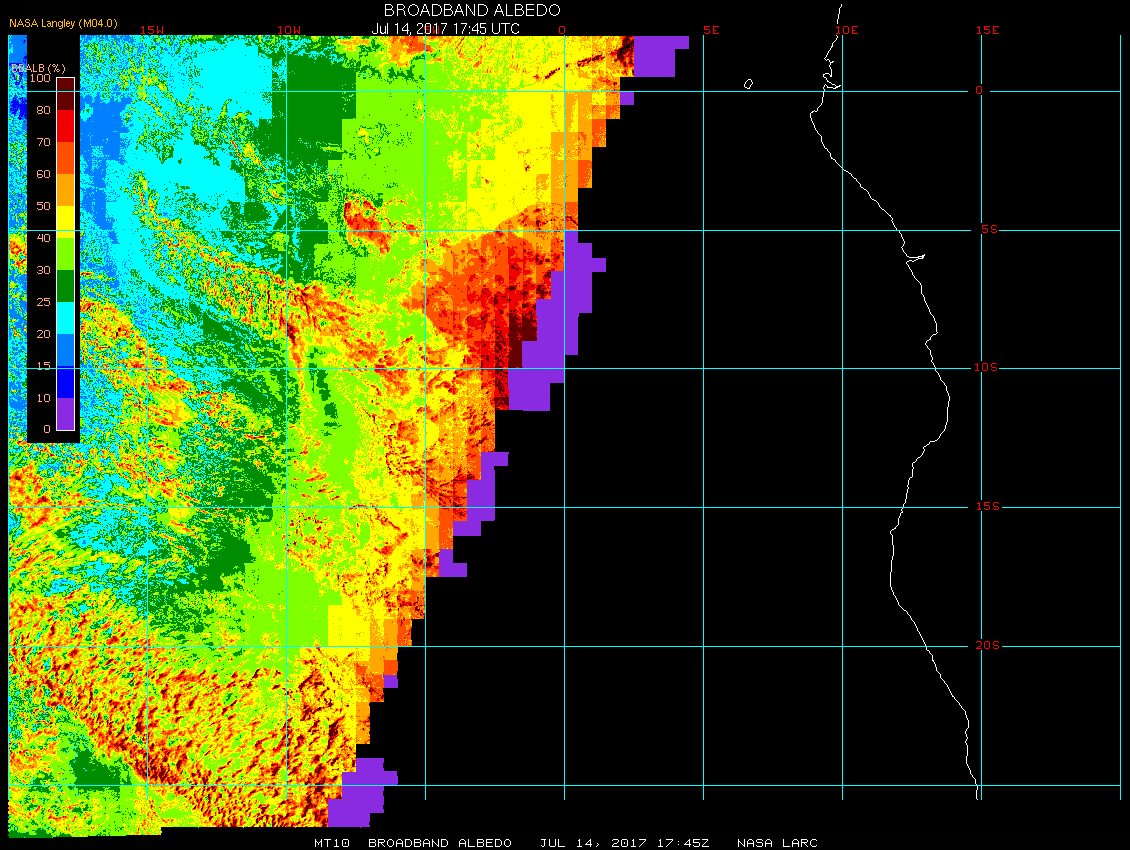Click the "5E" longitude label
Image resolution: width=1130 pixels, height=850 pixels.
pyautogui.click(x=711, y=30)
